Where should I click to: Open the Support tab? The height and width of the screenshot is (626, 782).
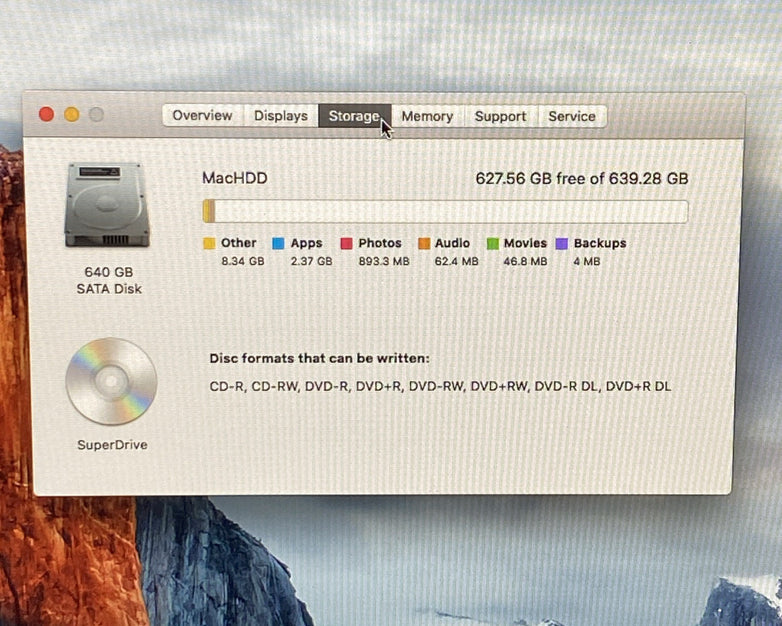click(x=501, y=116)
